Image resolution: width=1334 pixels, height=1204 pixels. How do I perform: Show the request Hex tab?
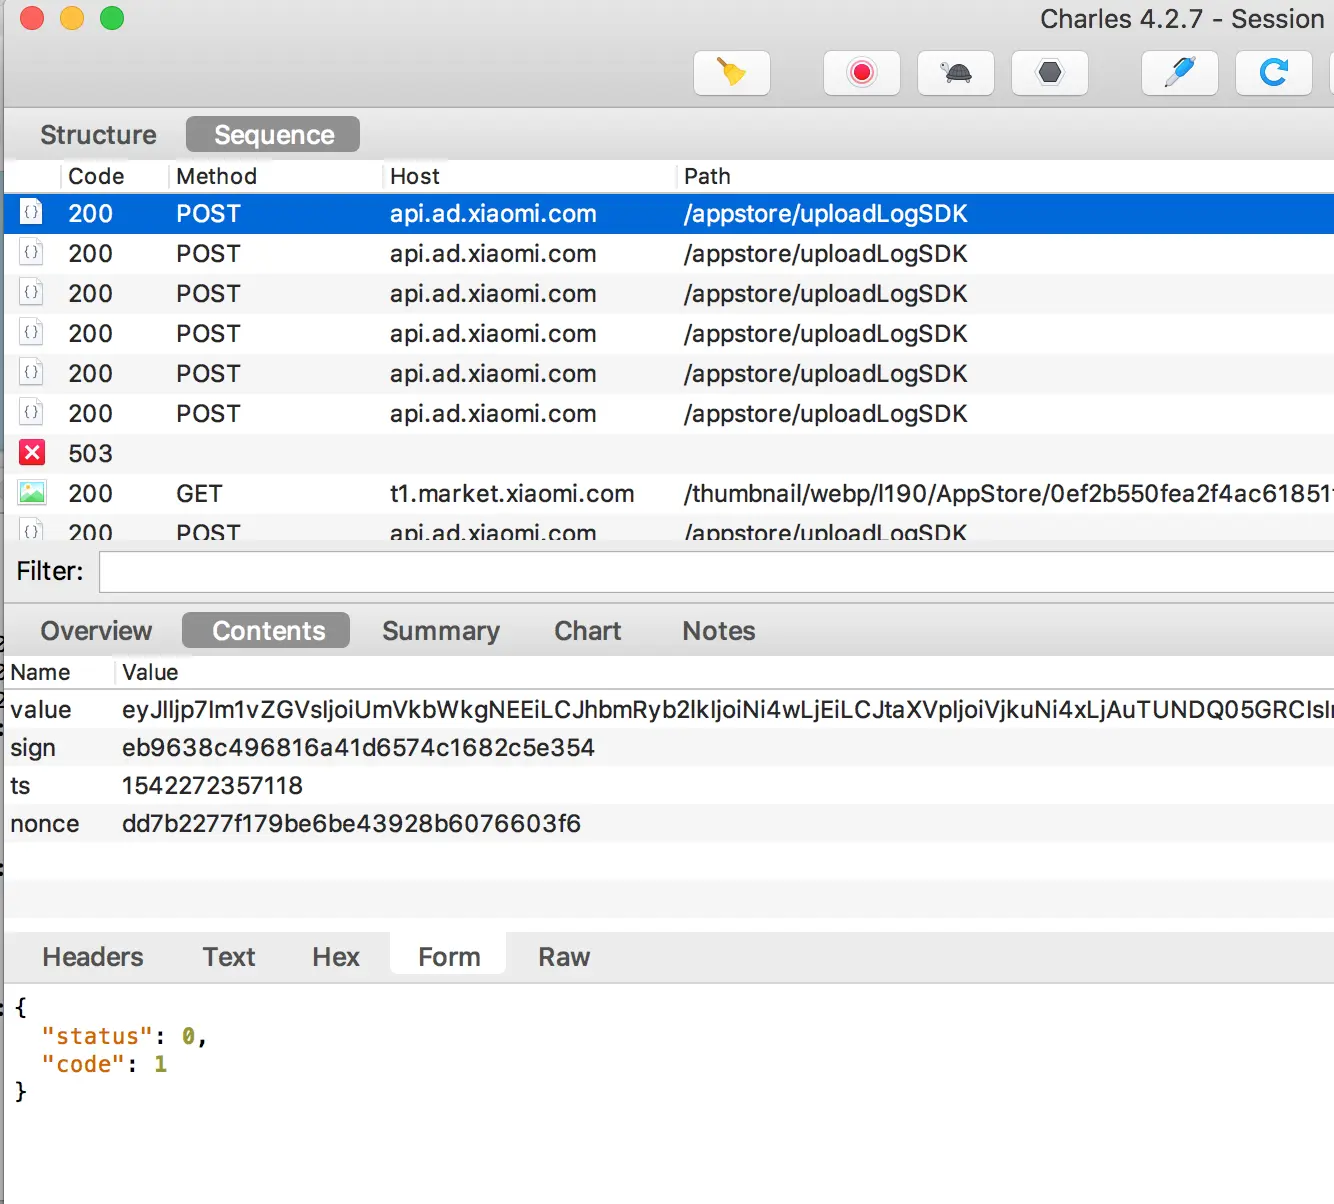tap(336, 957)
